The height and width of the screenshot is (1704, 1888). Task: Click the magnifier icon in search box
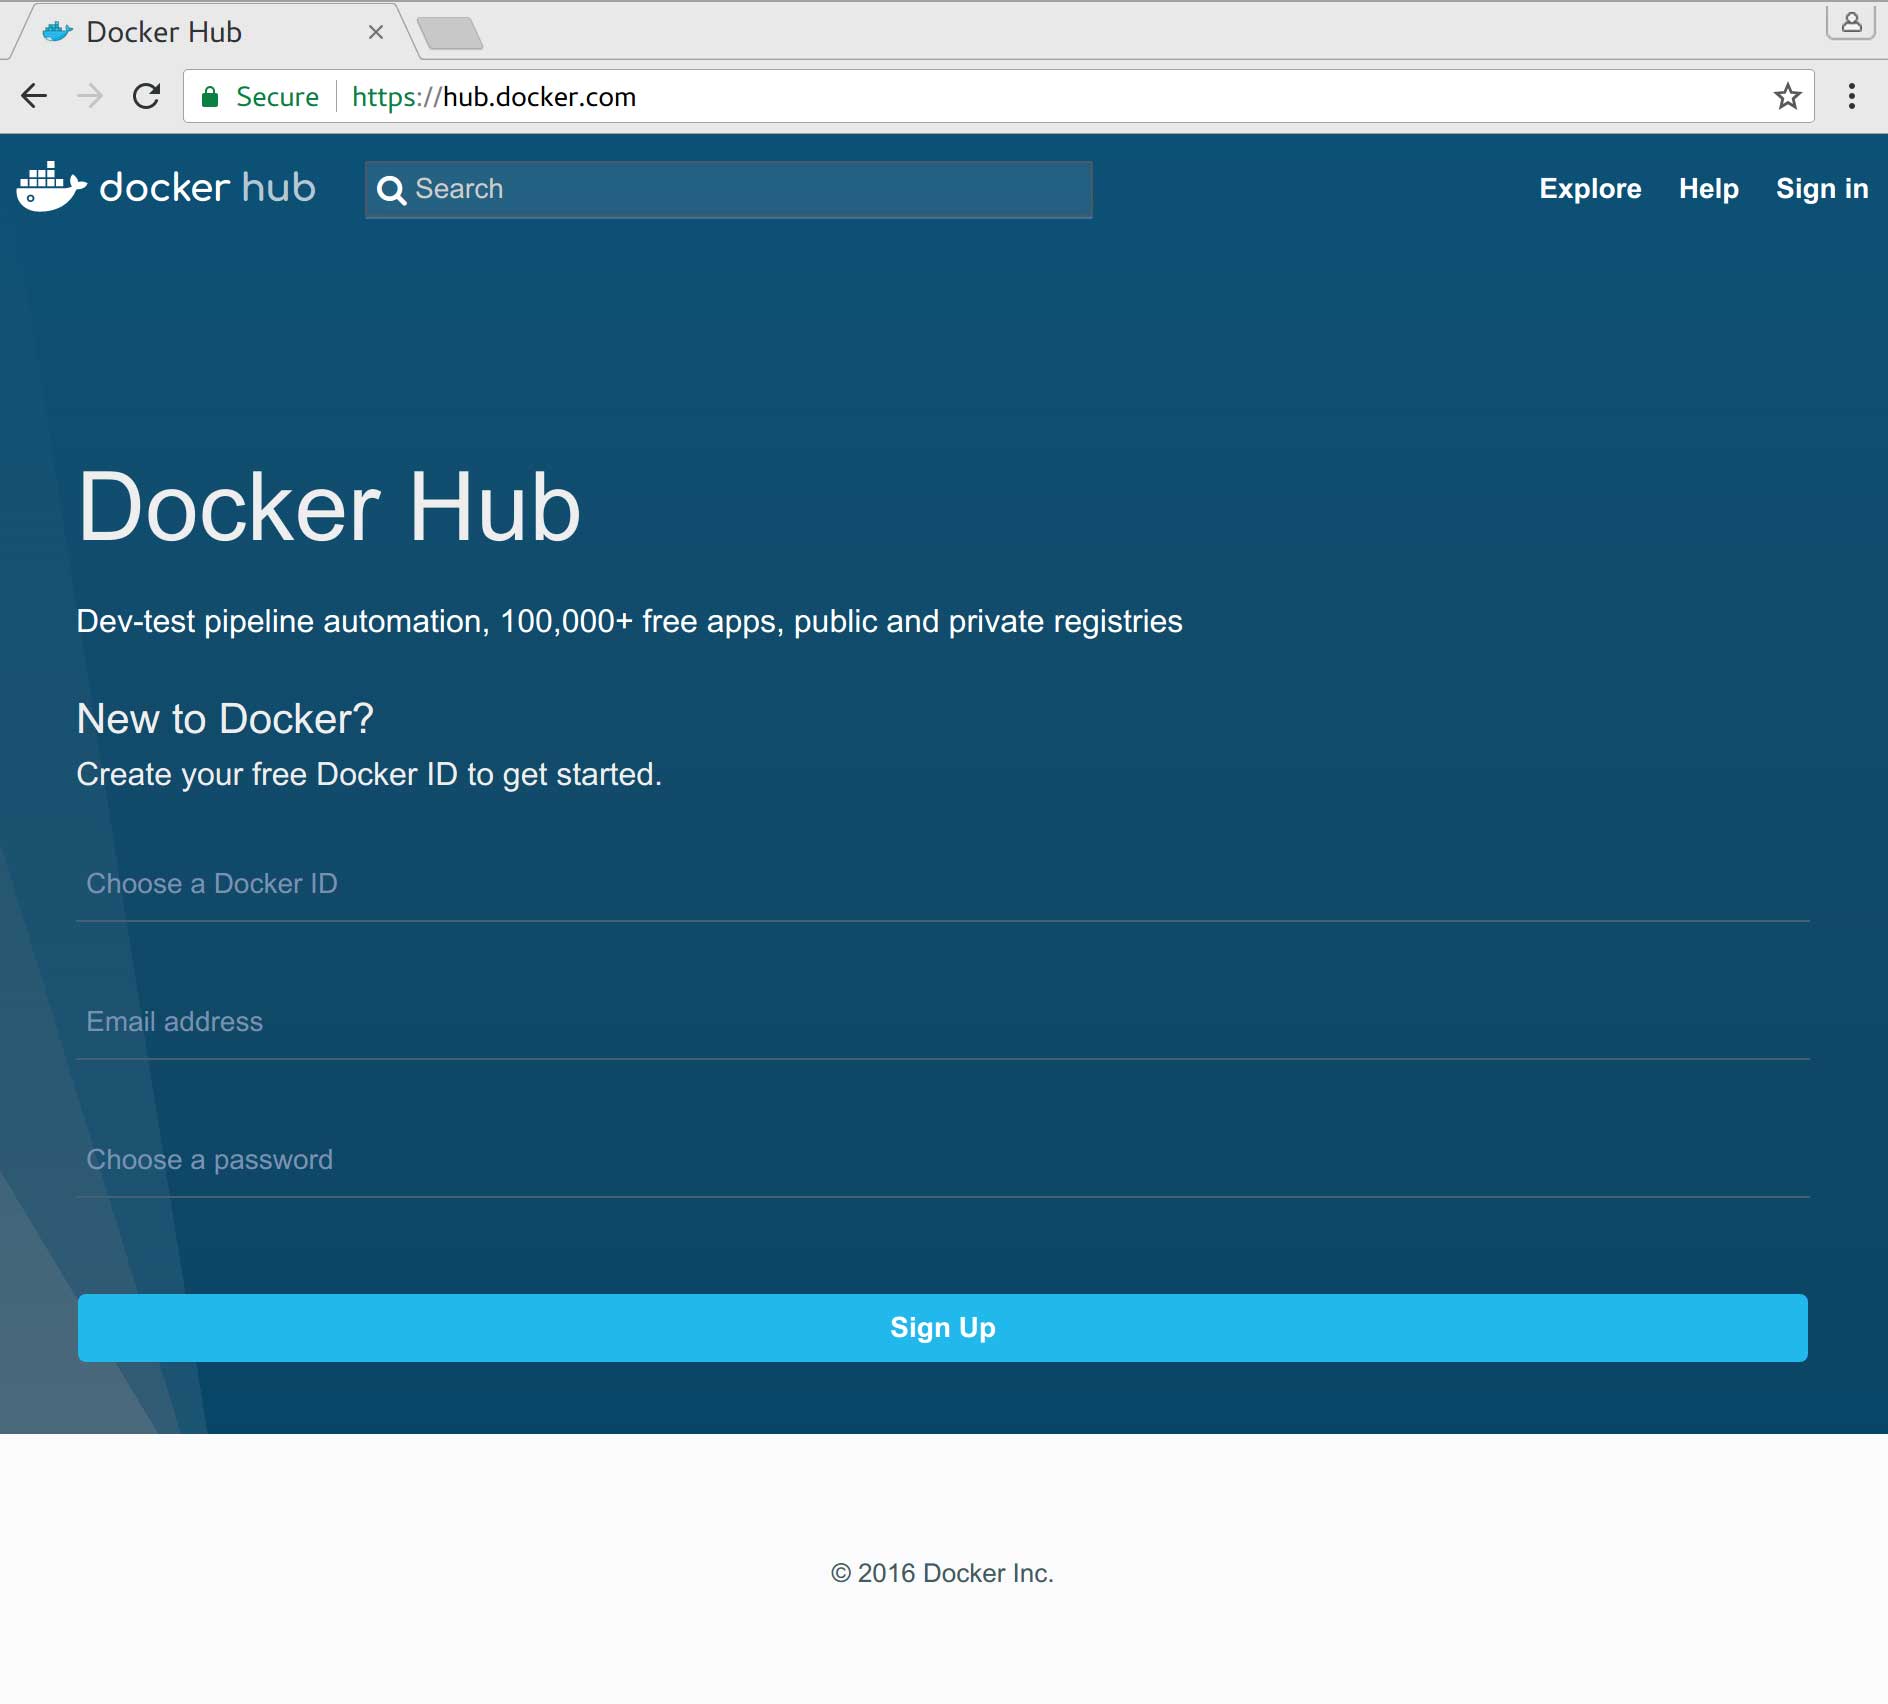391,190
